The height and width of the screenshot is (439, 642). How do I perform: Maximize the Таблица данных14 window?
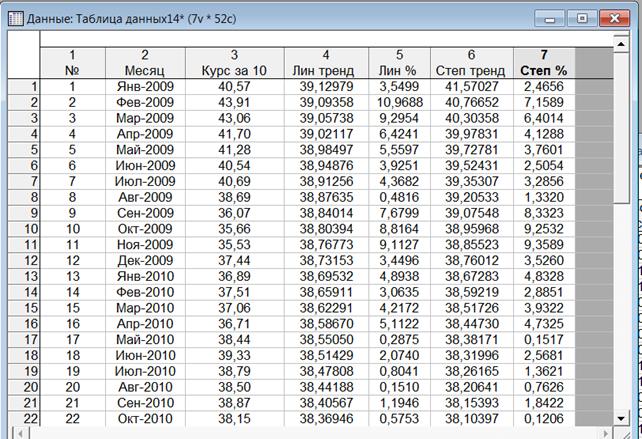click(x=582, y=18)
